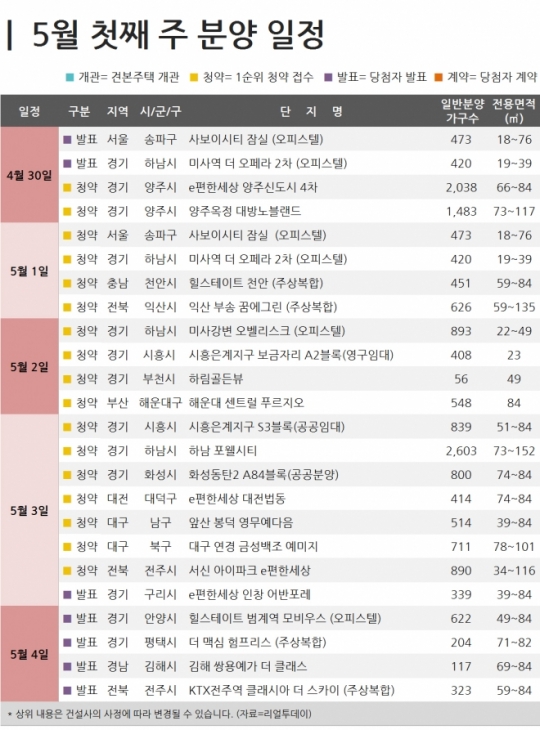Image resolution: width=540 pixels, height=730 pixels.
Task: Click the 73~117 area value
Action: pos(514,211)
